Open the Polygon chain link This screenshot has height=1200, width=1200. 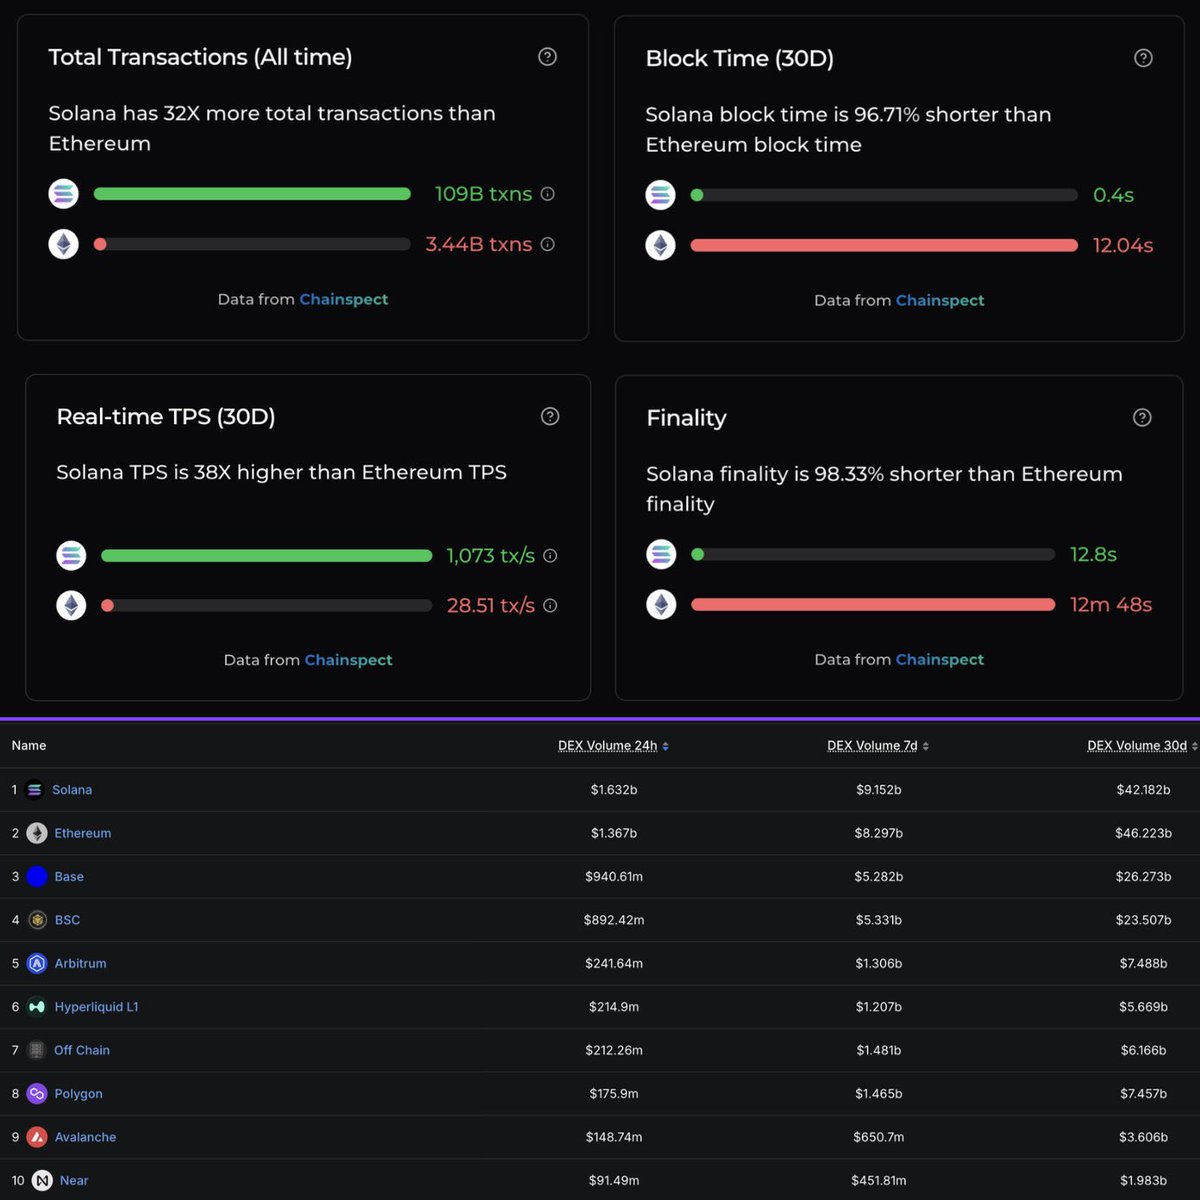[x=79, y=1094]
